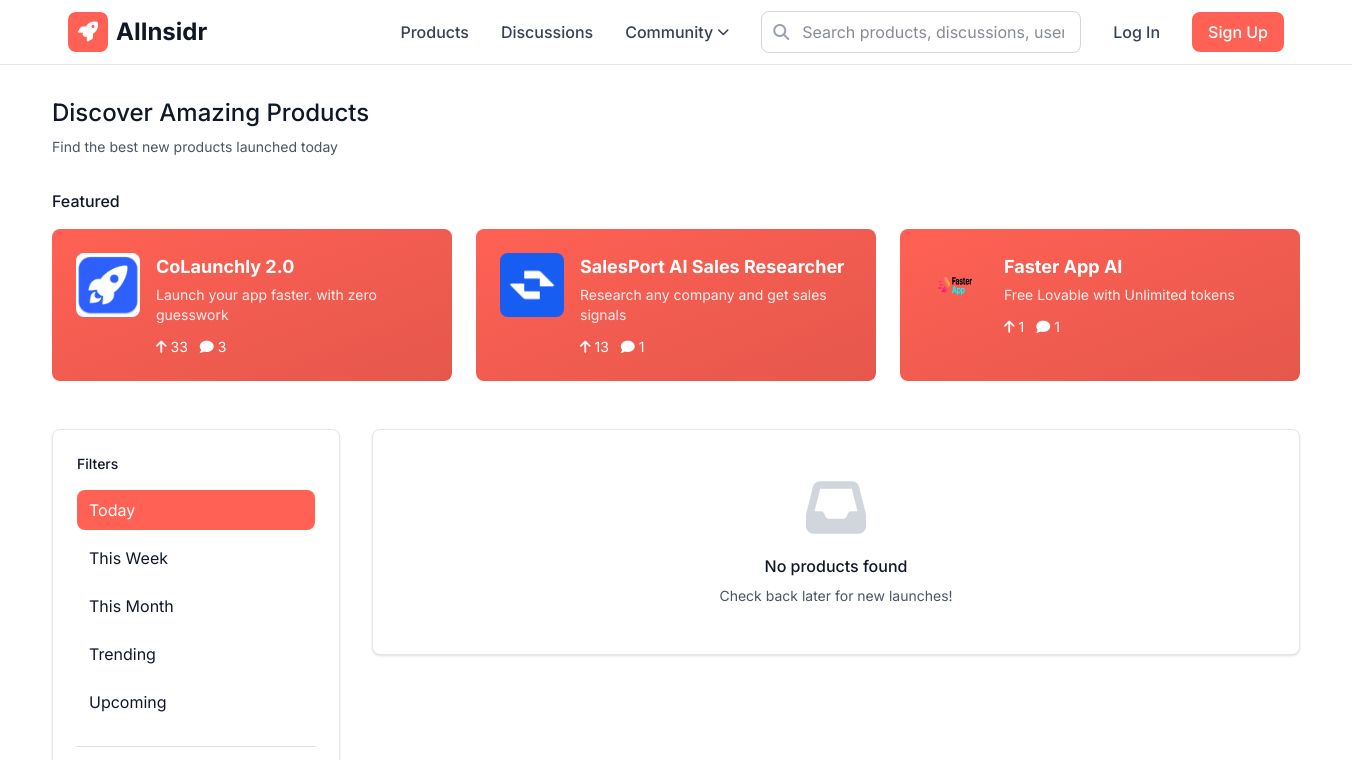The width and height of the screenshot is (1352, 760).
Task: Go to the Discussions page
Action: click(x=547, y=32)
